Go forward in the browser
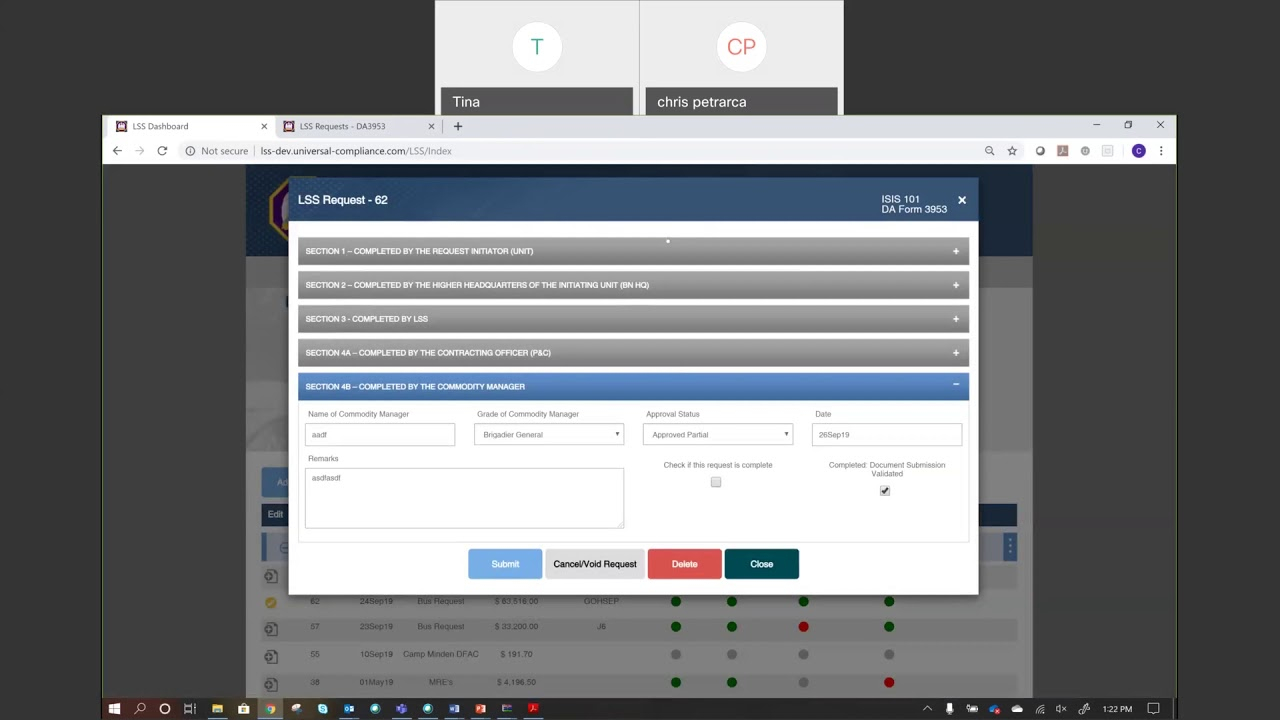 point(139,151)
